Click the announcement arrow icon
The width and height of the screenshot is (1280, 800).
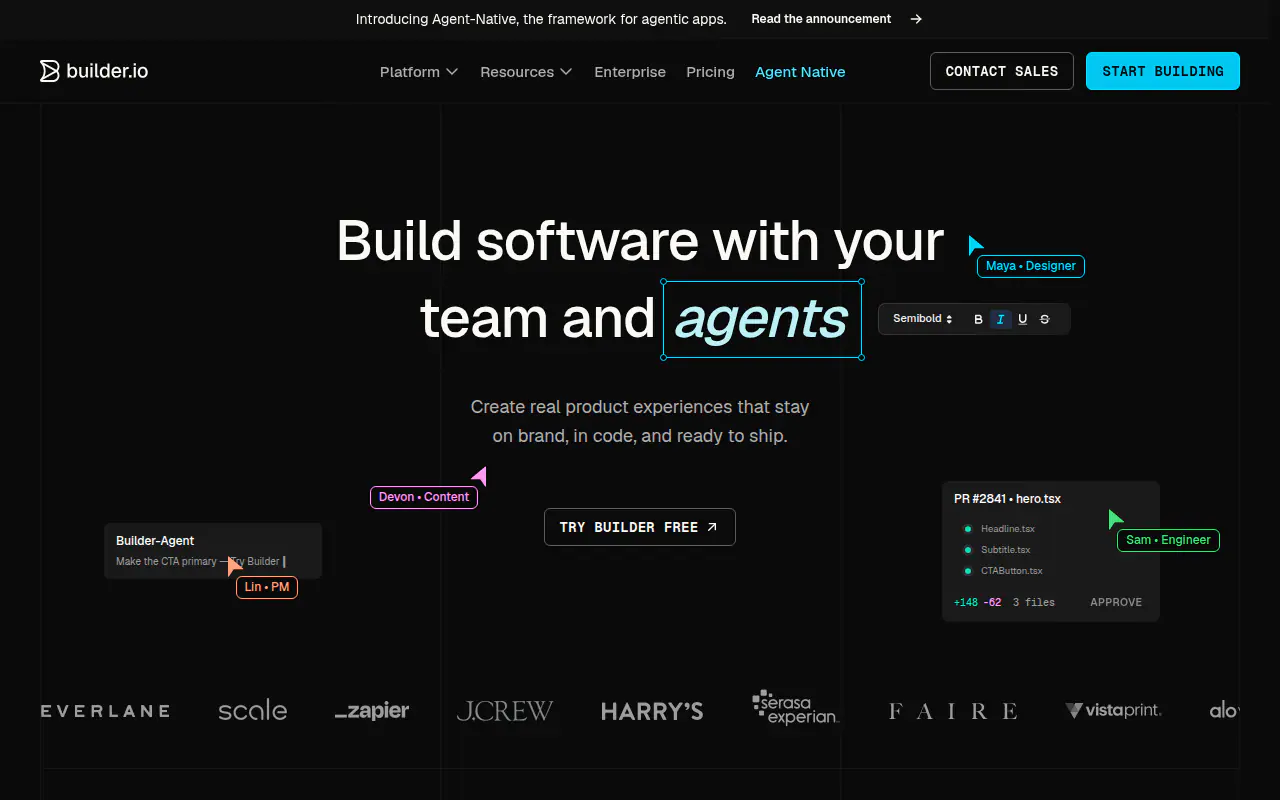click(917, 19)
